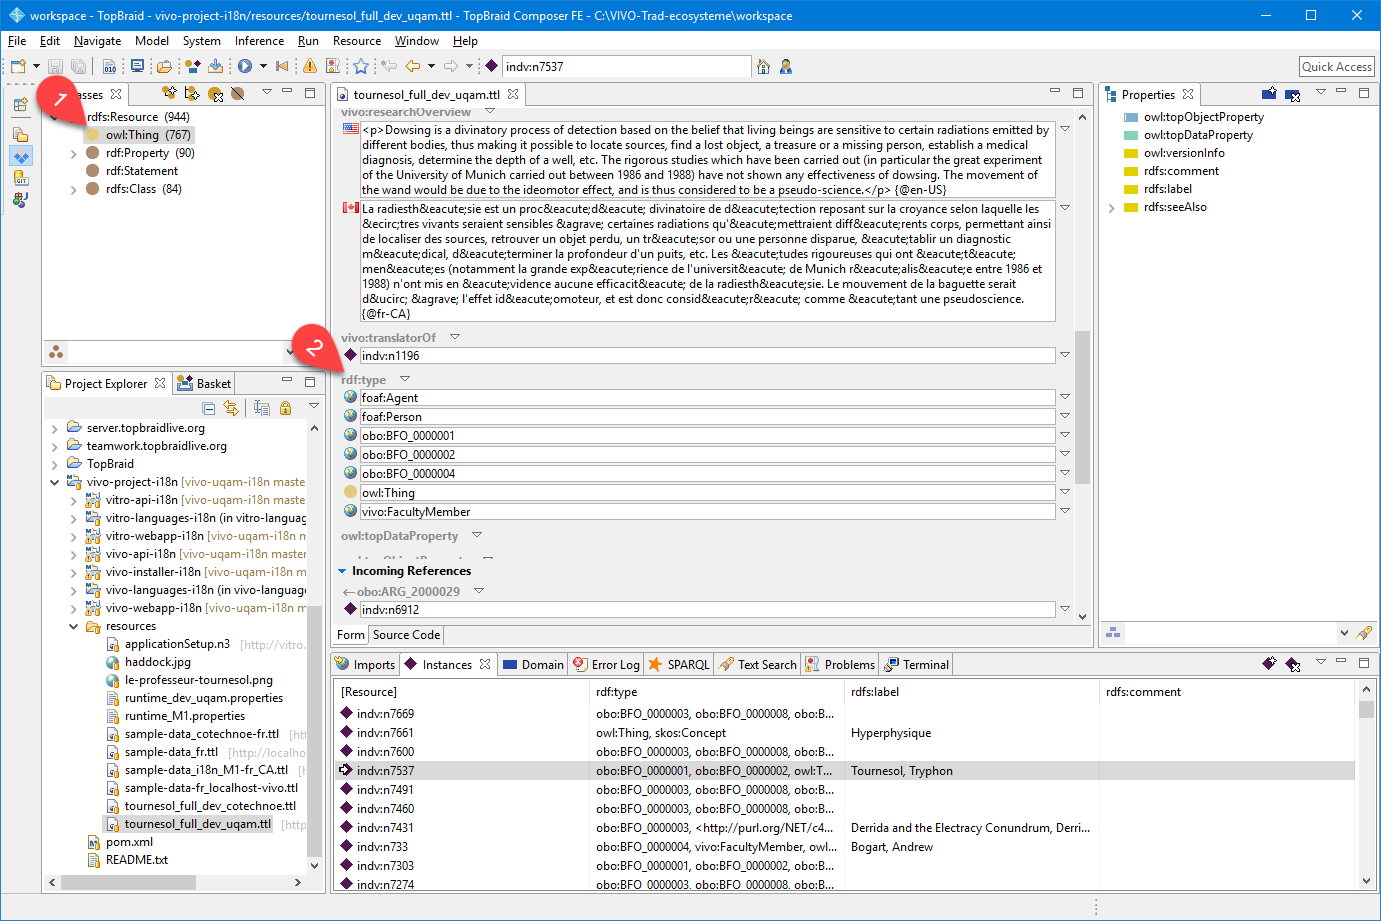1381x921 pixels.
Task: Click the blue Run play icon
Action: pos(245,66)
